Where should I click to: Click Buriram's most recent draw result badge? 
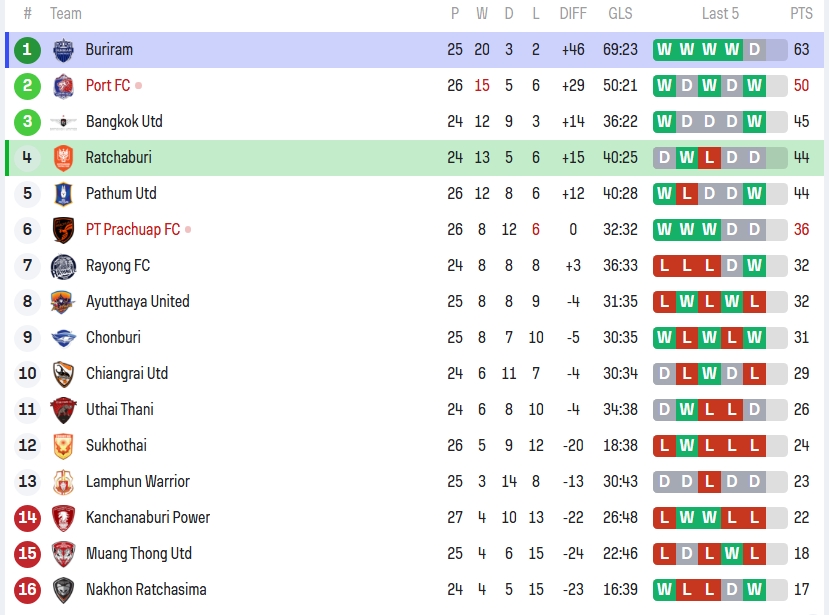[x=754, y=50]
